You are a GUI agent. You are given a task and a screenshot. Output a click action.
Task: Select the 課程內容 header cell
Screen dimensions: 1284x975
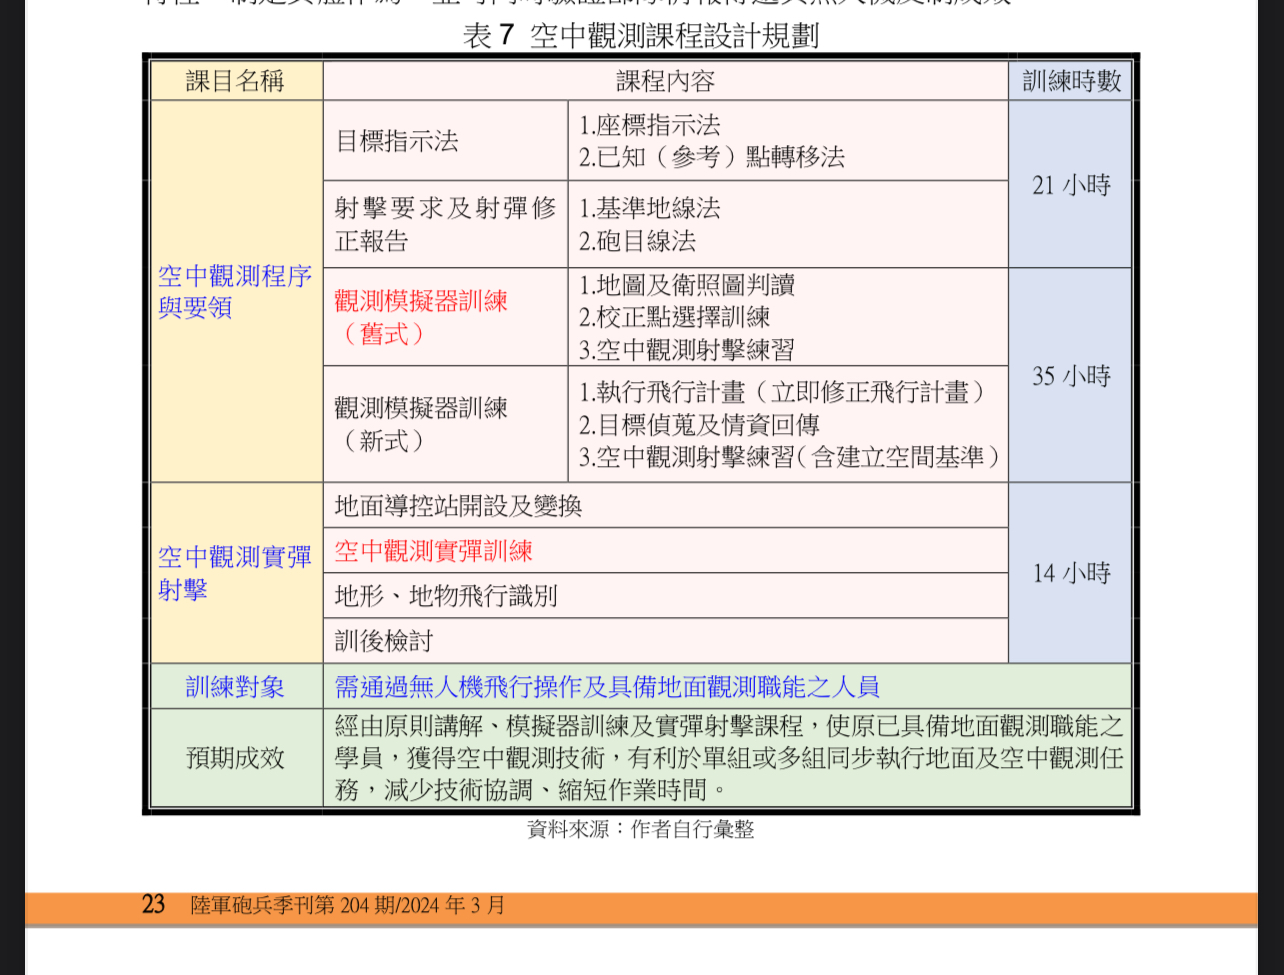pyautogui.click(x=665, y=81)
